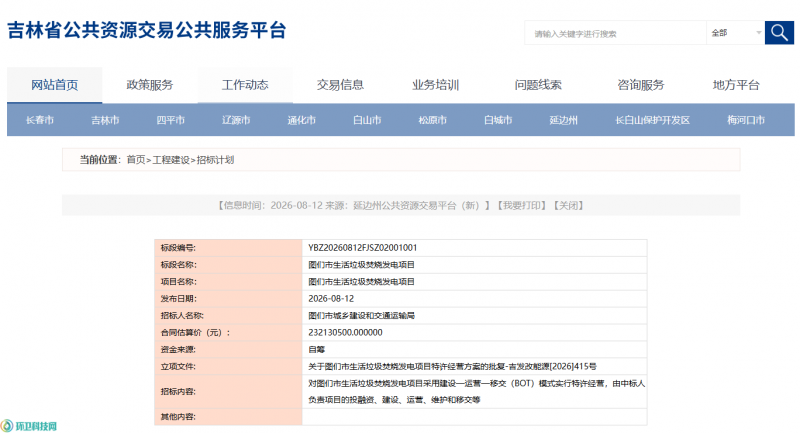Open the 全部 search category dropdown
The image size is (800, 433).
735,33
